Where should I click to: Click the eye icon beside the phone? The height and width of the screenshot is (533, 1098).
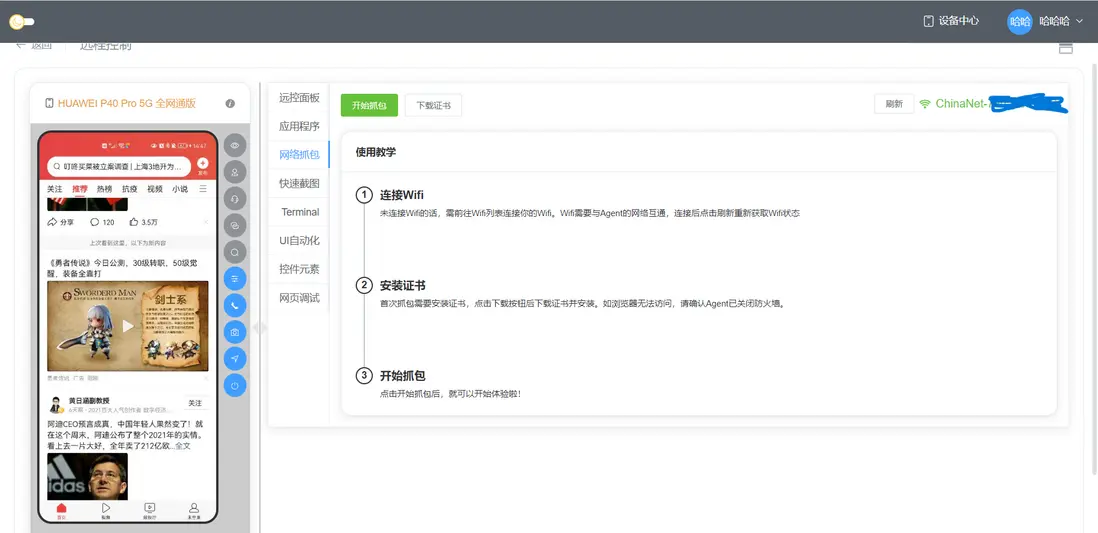coord(235,146)
